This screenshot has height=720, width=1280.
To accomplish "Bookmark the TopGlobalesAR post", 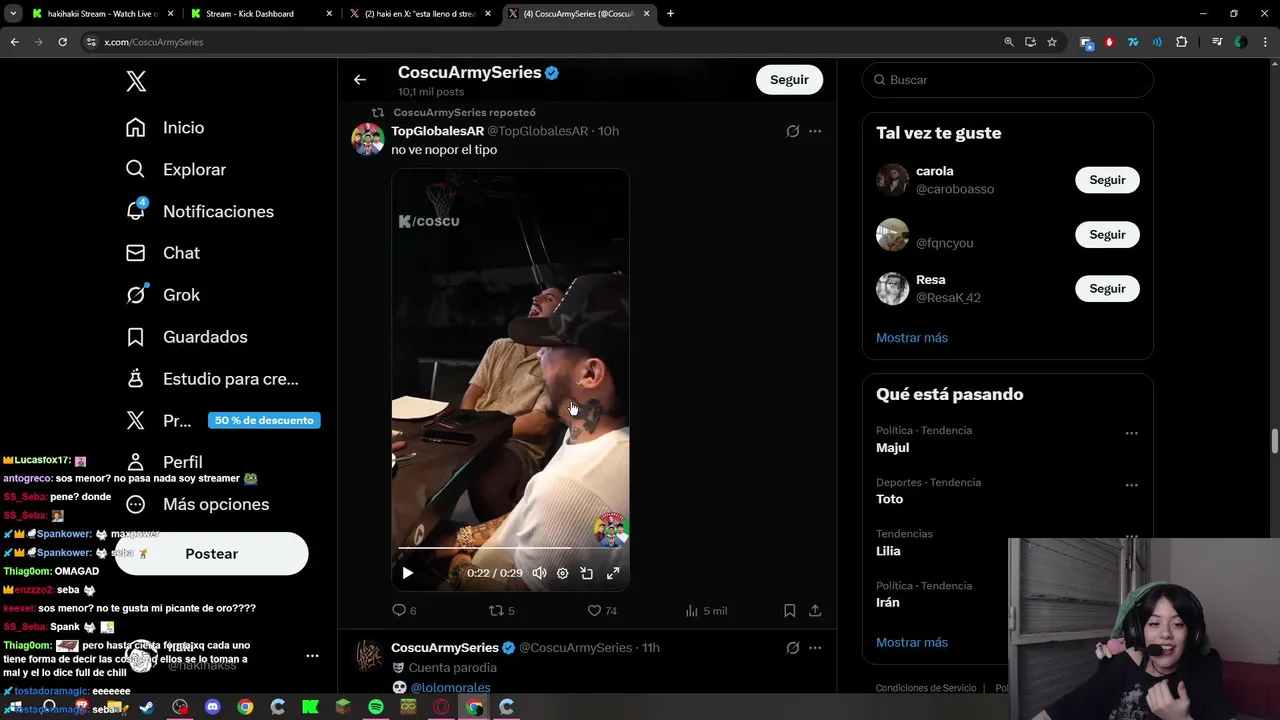I will [x=789, y=610].
